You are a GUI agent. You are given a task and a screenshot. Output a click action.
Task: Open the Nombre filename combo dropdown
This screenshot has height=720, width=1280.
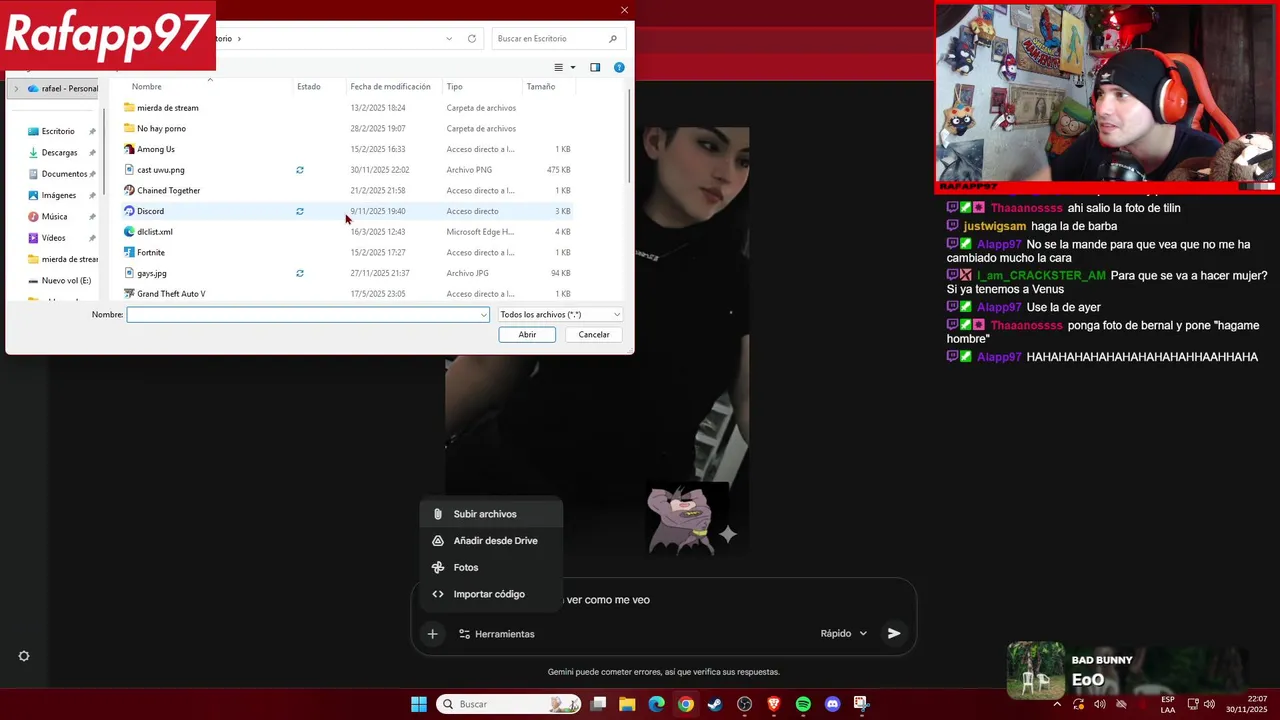484,315
